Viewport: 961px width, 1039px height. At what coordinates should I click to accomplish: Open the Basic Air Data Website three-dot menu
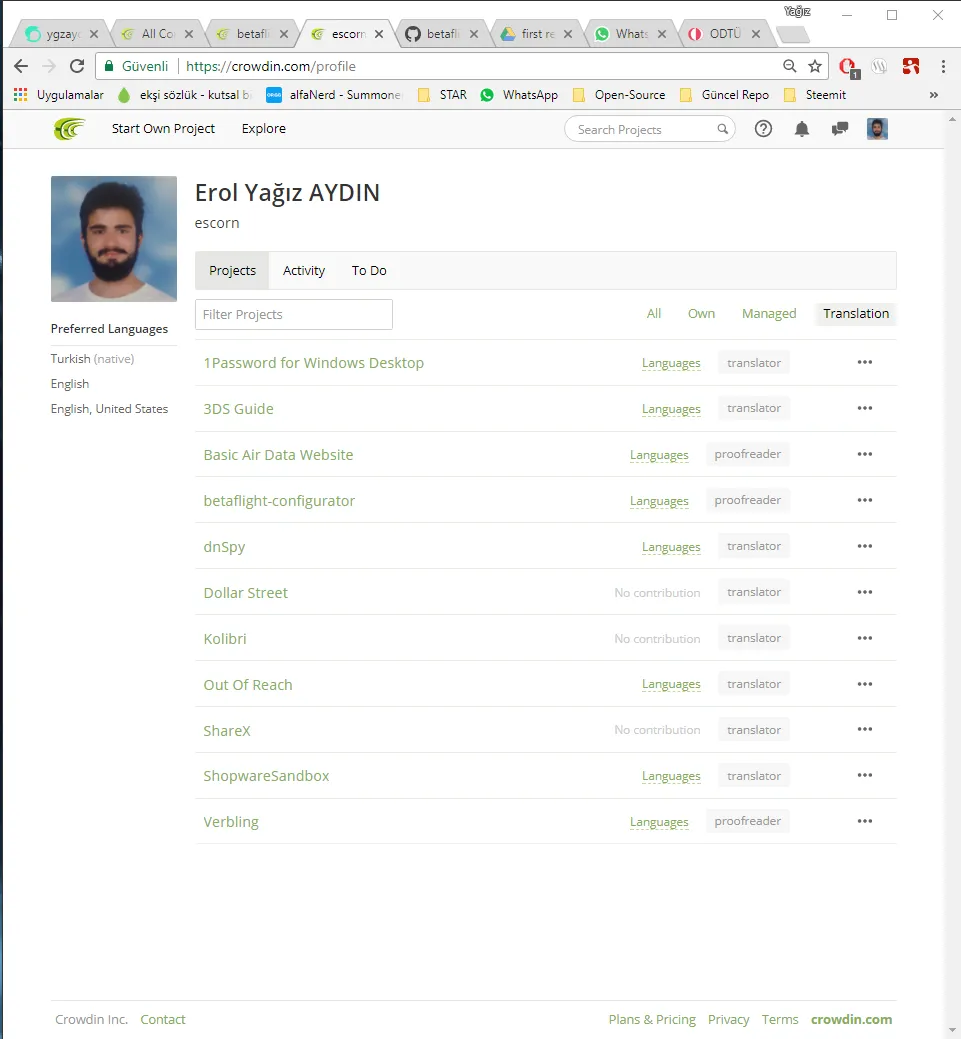(x=865, y=454)
